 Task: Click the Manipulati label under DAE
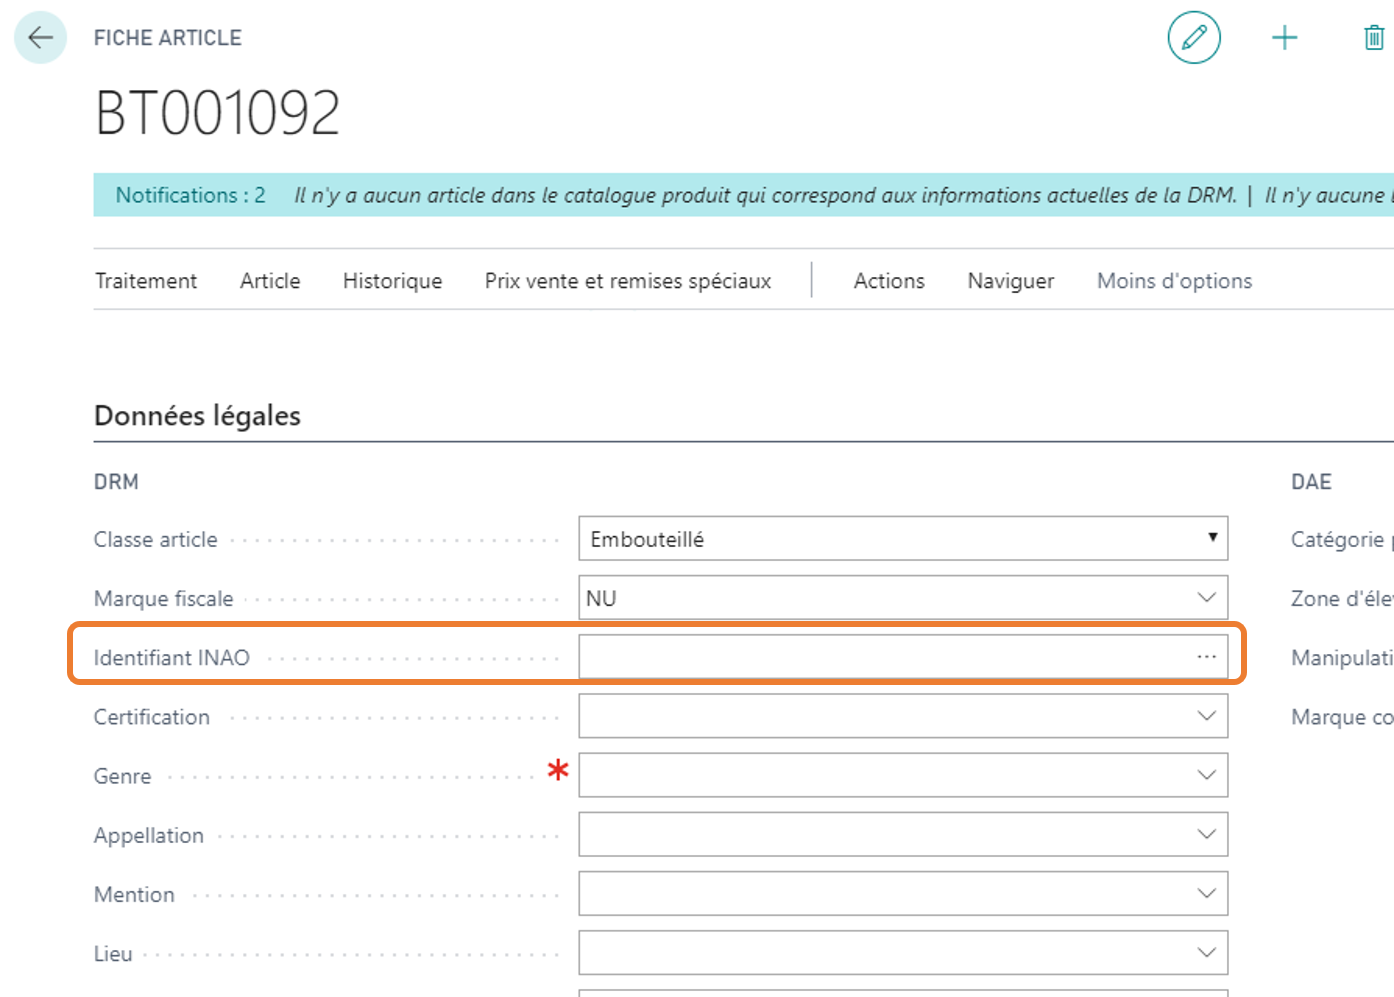click(1342, 658)
